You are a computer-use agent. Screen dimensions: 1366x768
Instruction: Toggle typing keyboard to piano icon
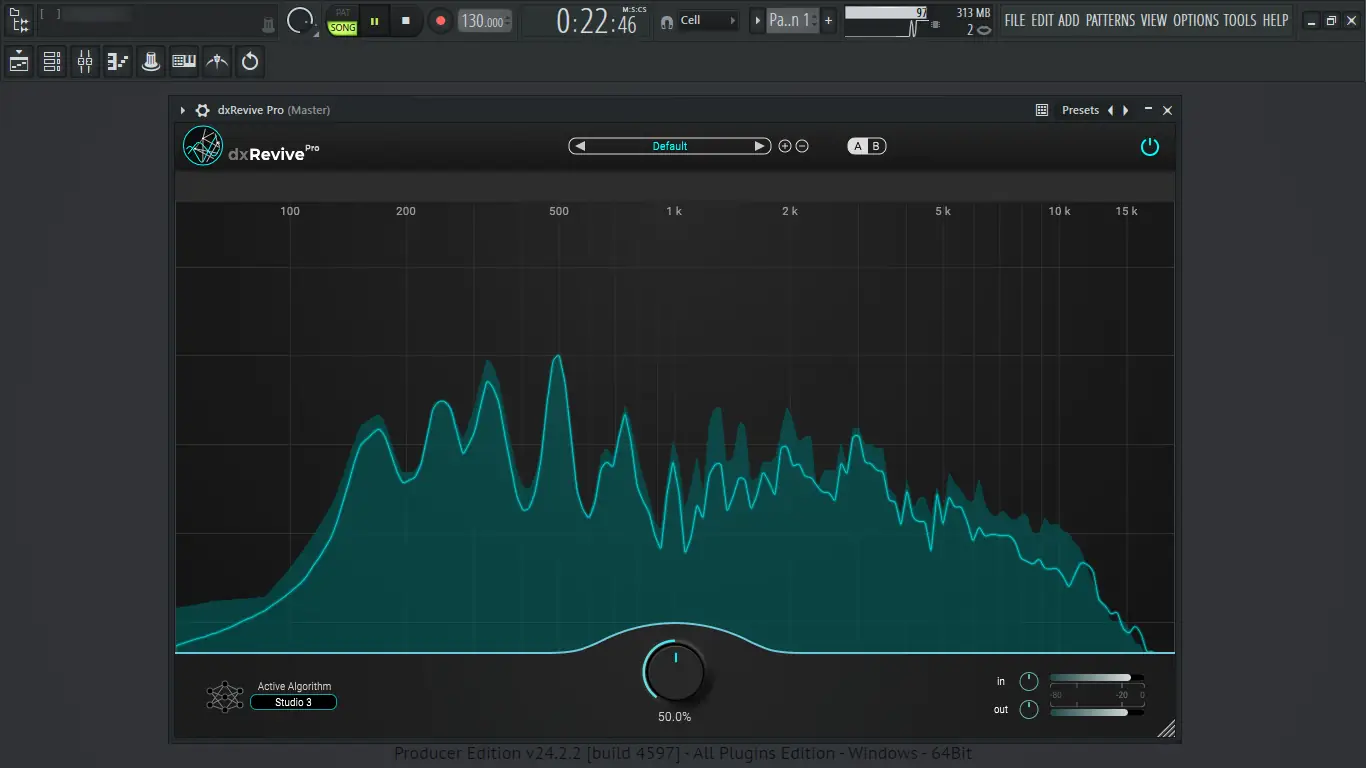pos(184,62)
